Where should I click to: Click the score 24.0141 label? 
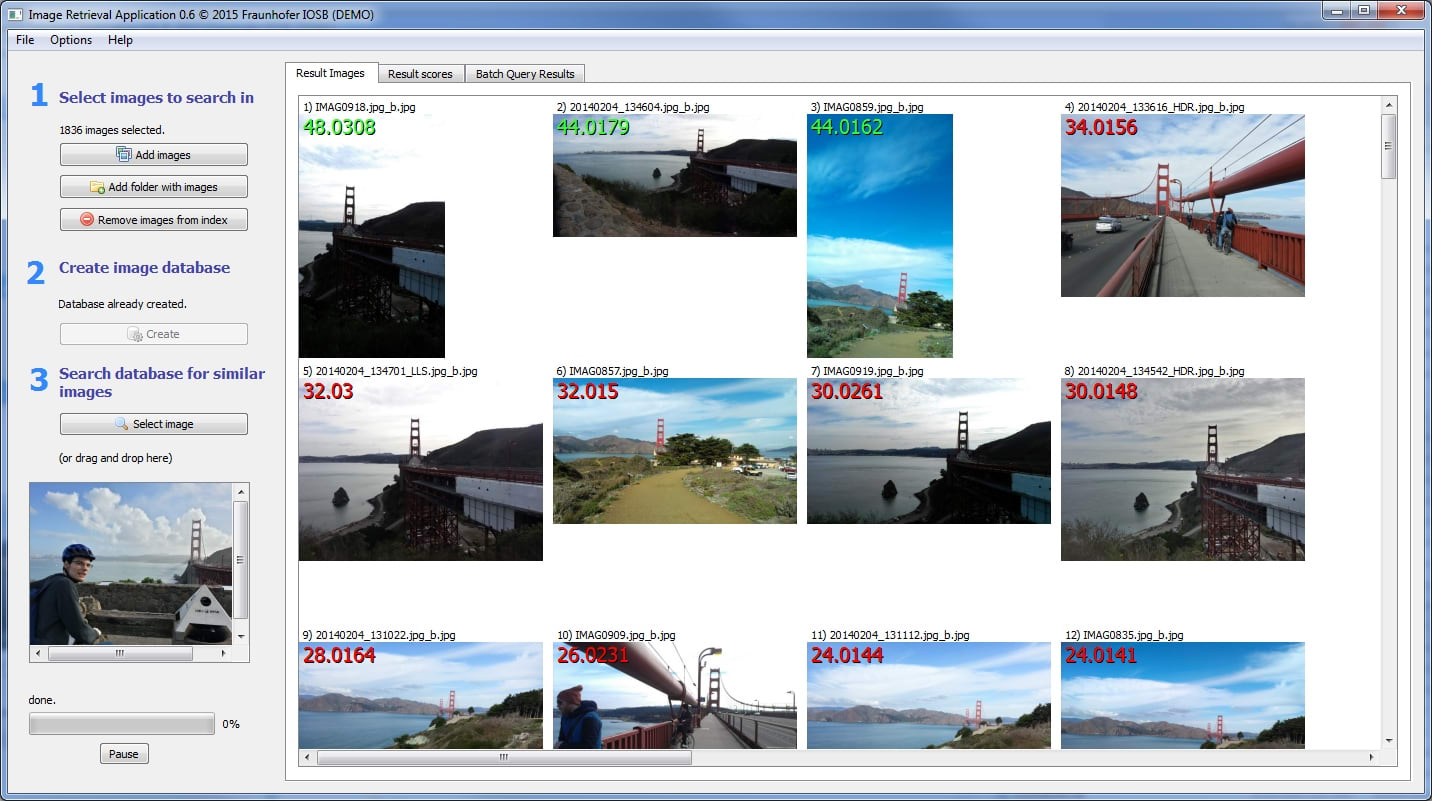pos(1101,655)
